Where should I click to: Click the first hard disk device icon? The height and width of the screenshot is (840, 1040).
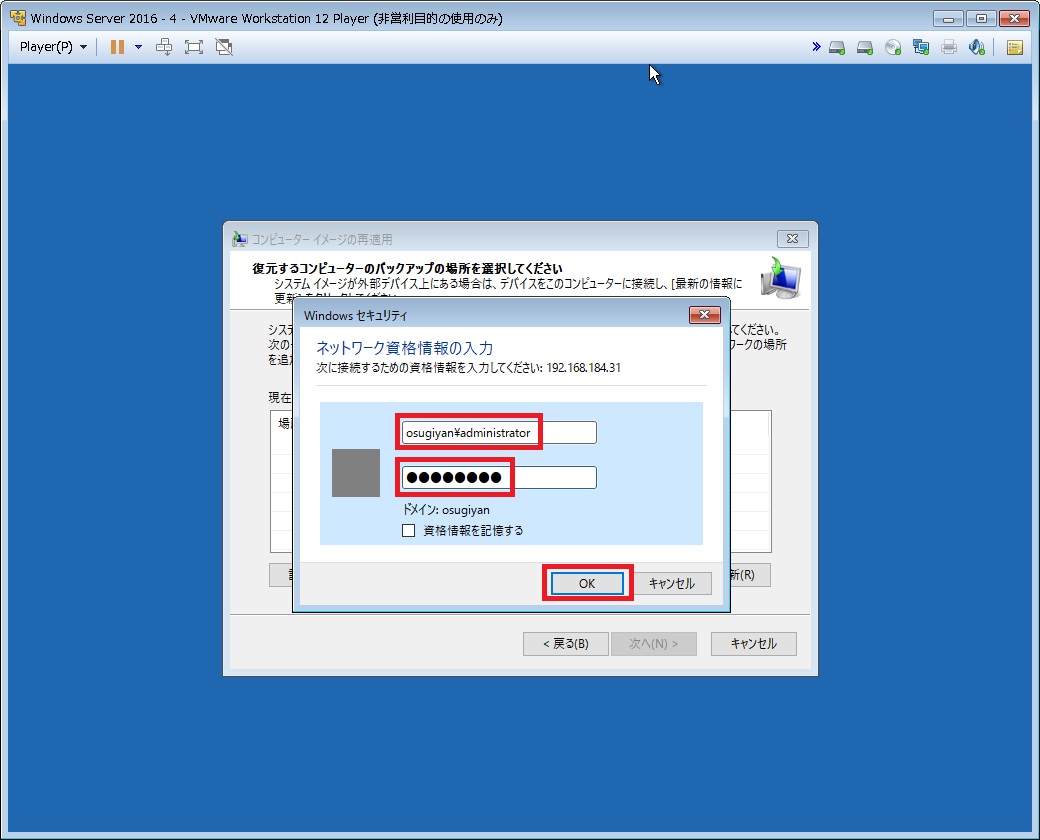[x=837, y=47]
